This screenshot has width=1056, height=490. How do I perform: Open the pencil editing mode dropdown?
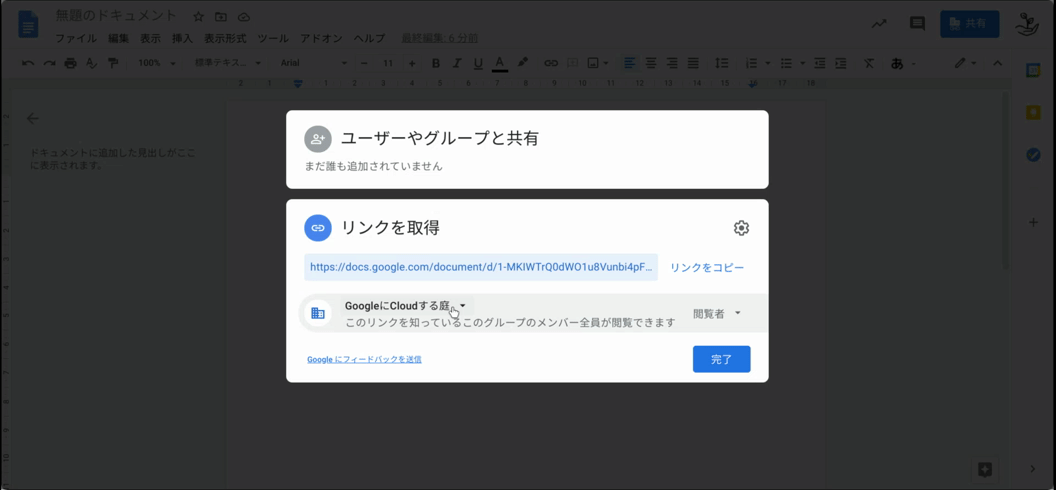coord(965,63)
